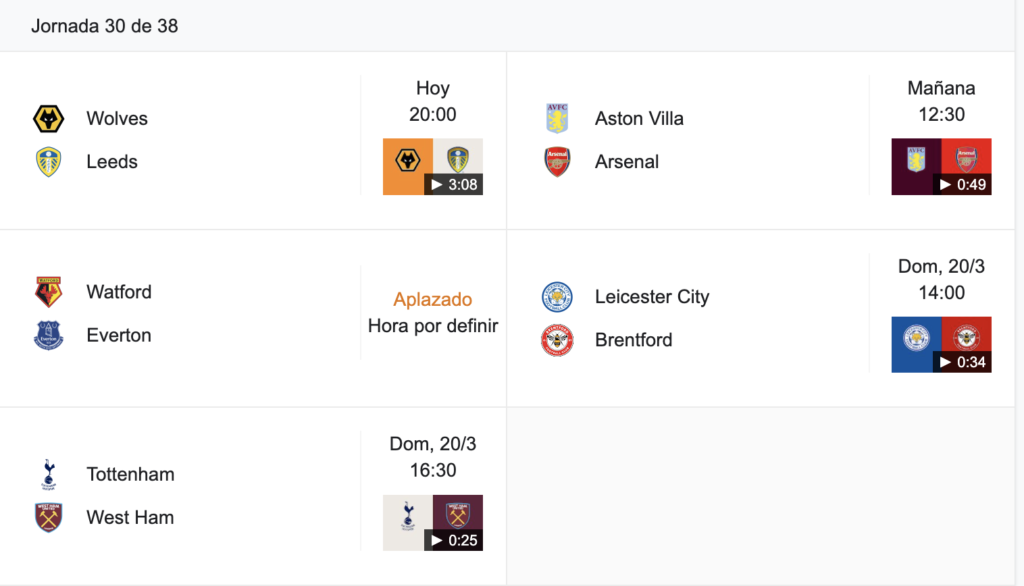This screenshot has width=1024, height=586.
Task: Select the Tottenham team name
Action: [x=131, y=474]
